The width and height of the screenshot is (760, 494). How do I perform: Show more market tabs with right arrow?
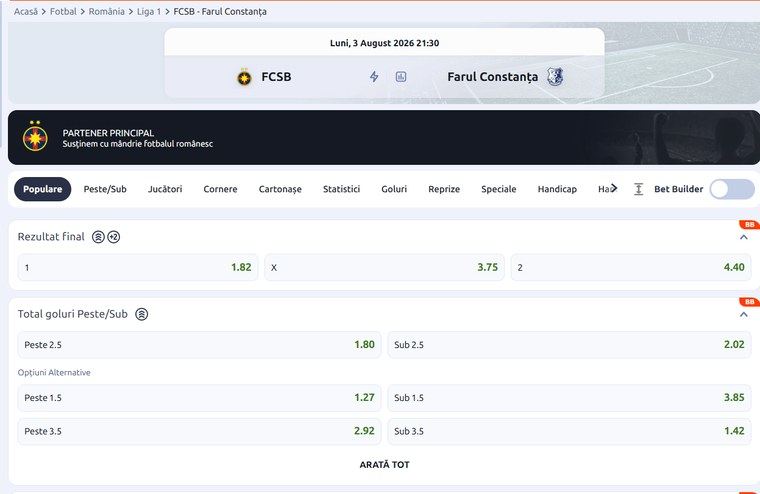pos(614,188)
